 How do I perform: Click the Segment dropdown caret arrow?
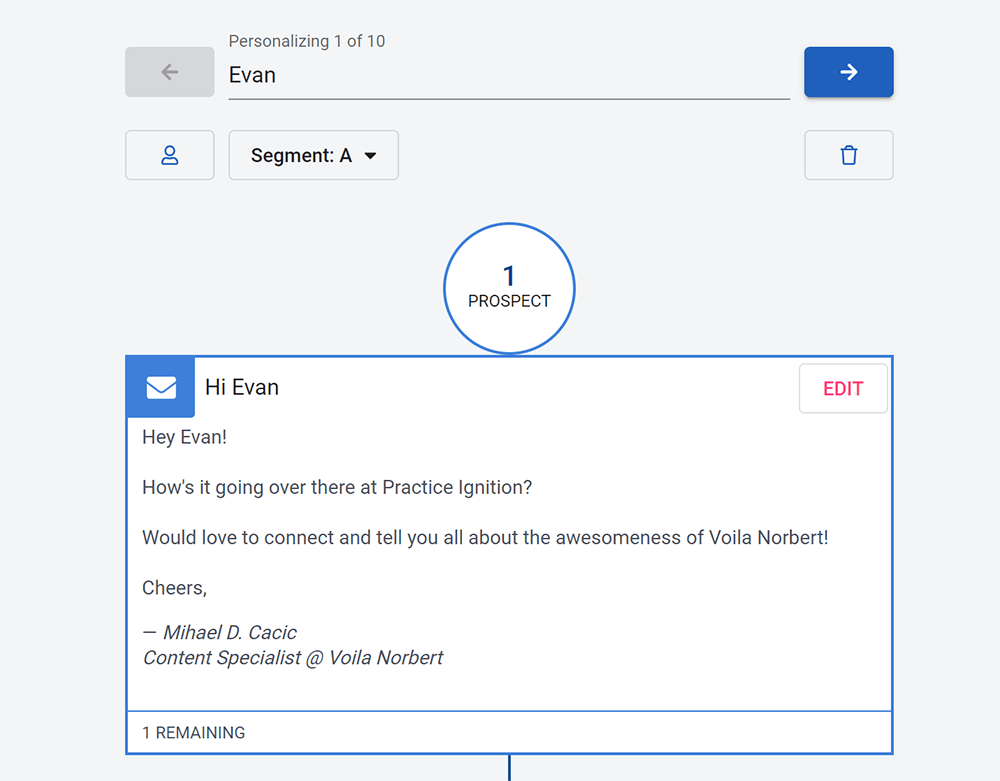coord(371,156)
